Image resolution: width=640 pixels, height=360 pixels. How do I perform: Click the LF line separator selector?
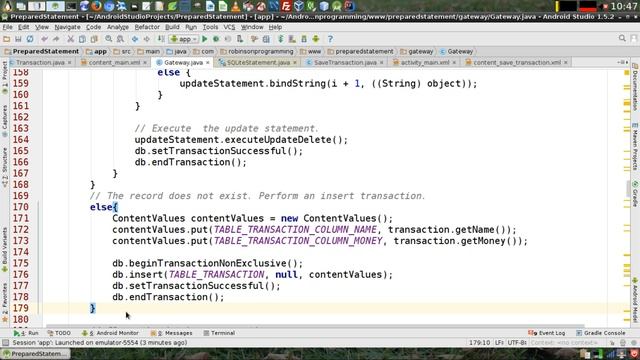point(499,343)
